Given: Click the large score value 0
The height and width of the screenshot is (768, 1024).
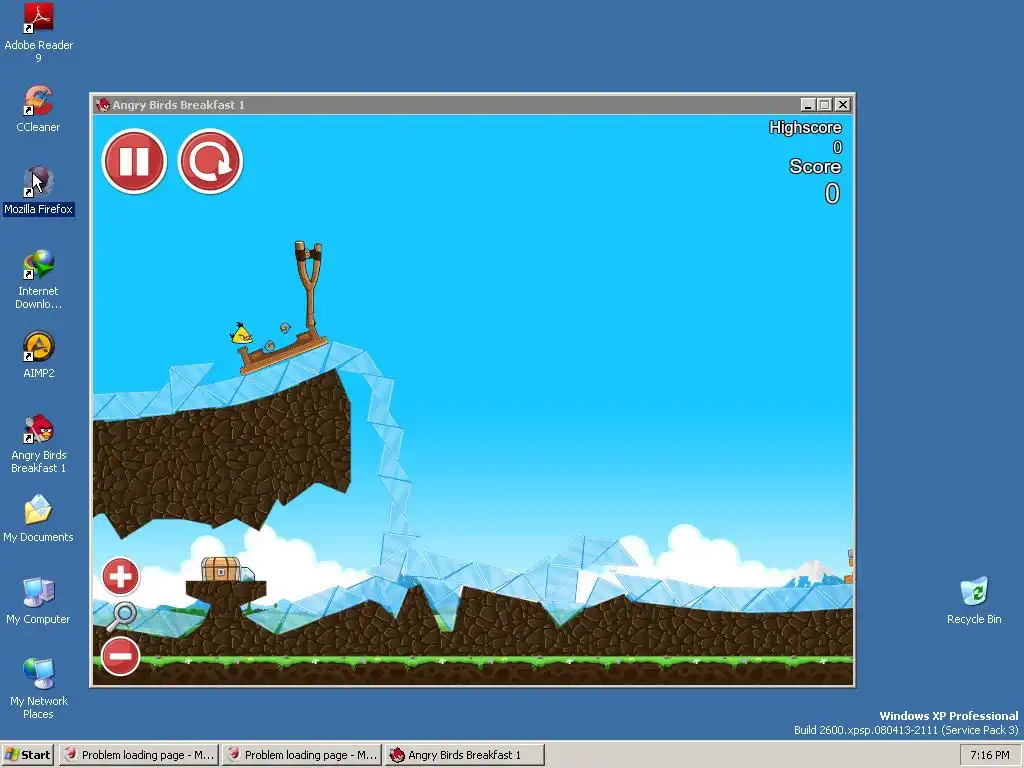Looking at the screenshot, I should (x=832, y=193).
